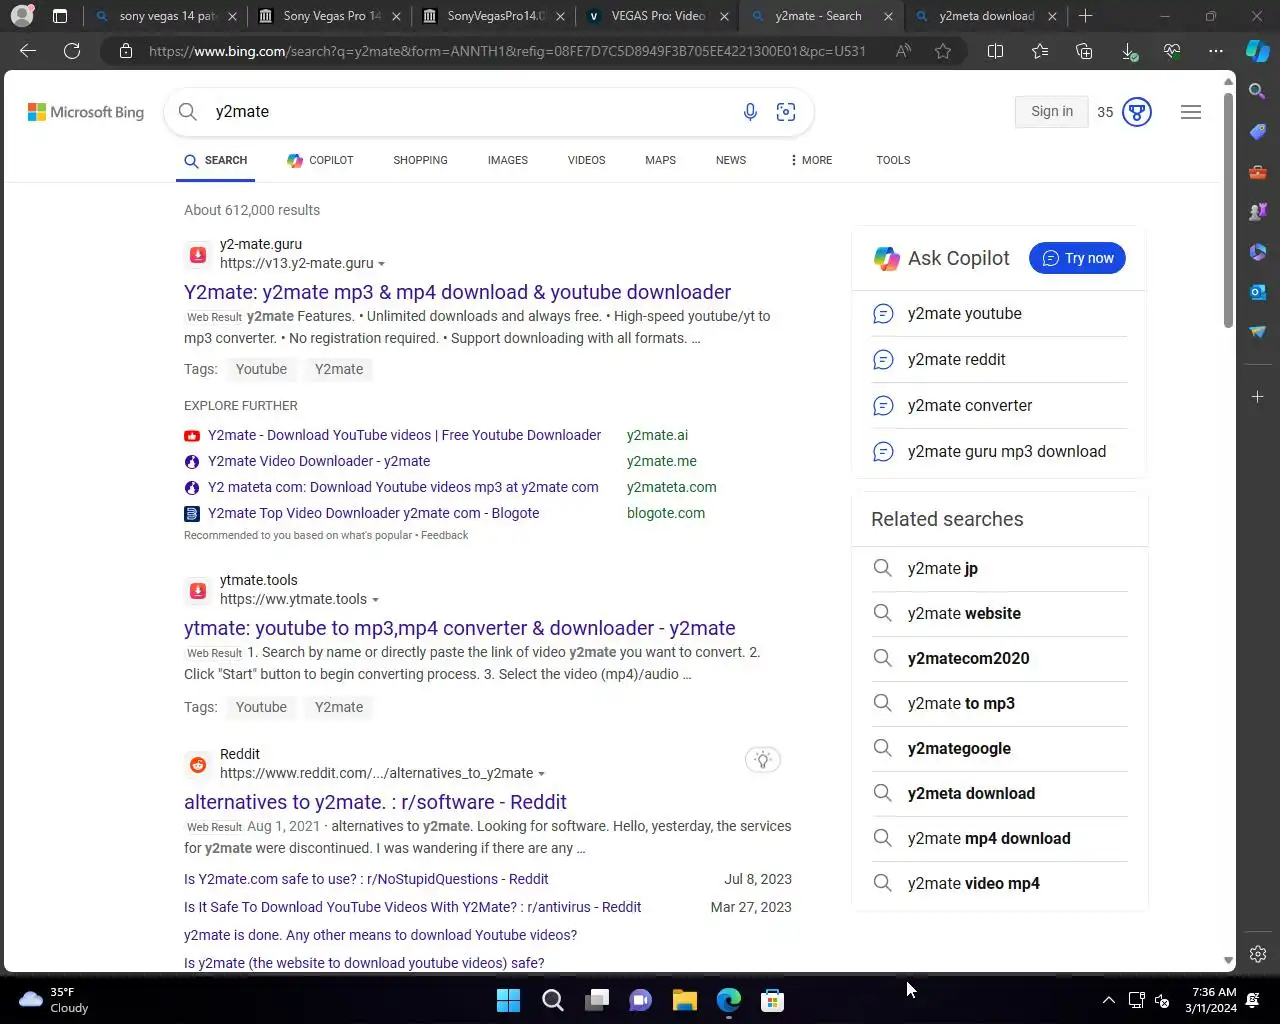Switch to the SHOPPING tab

tap(420, 160)
